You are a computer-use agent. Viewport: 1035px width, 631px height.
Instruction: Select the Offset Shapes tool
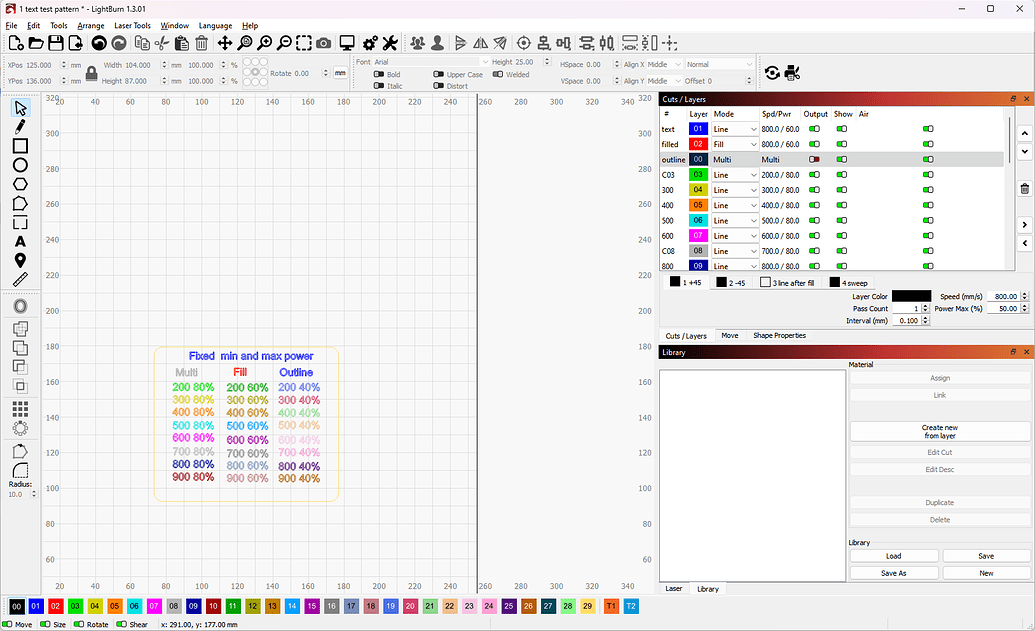click(x=20, y=306)
